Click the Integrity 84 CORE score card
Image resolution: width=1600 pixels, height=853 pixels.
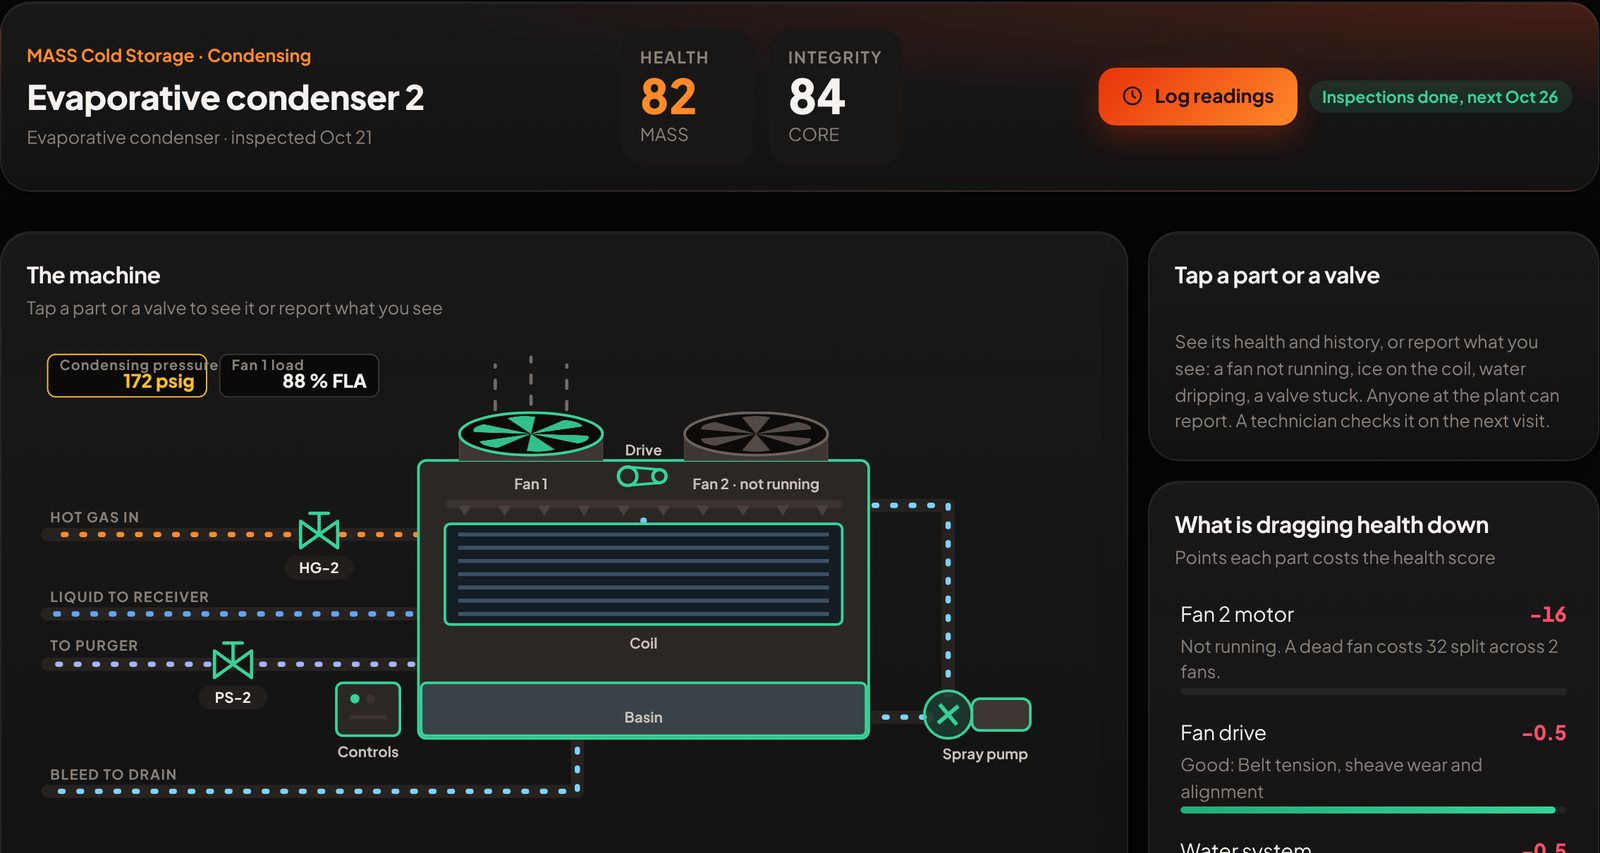pyautogui.click(x=835, y=96)
